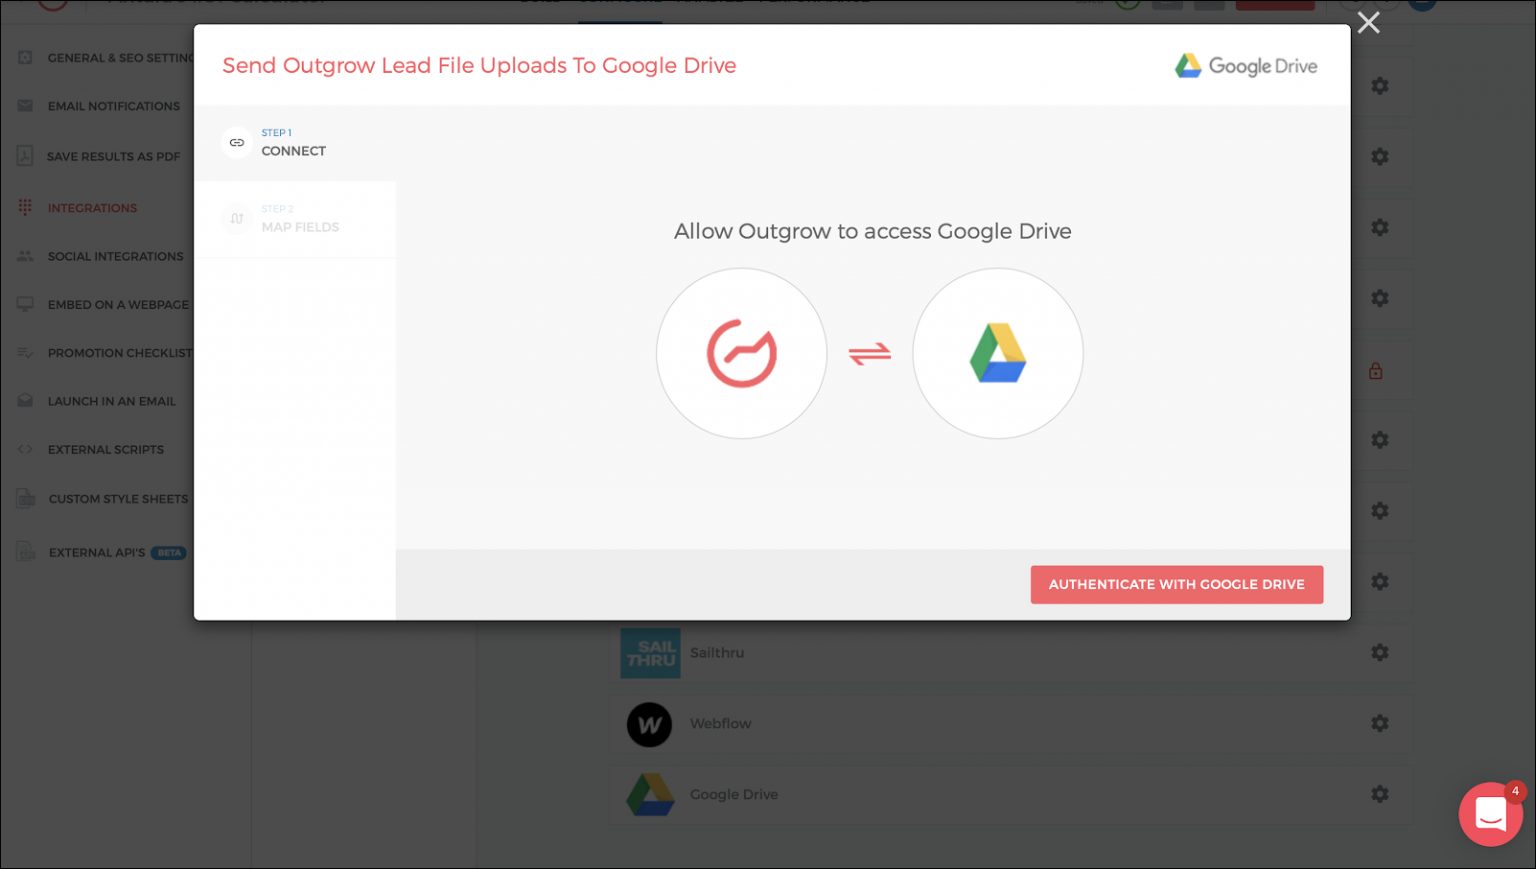Click the Sailthru integration logo
Image resolution: width=1536 pixels, height=869 pixels.
click(650, 653)
